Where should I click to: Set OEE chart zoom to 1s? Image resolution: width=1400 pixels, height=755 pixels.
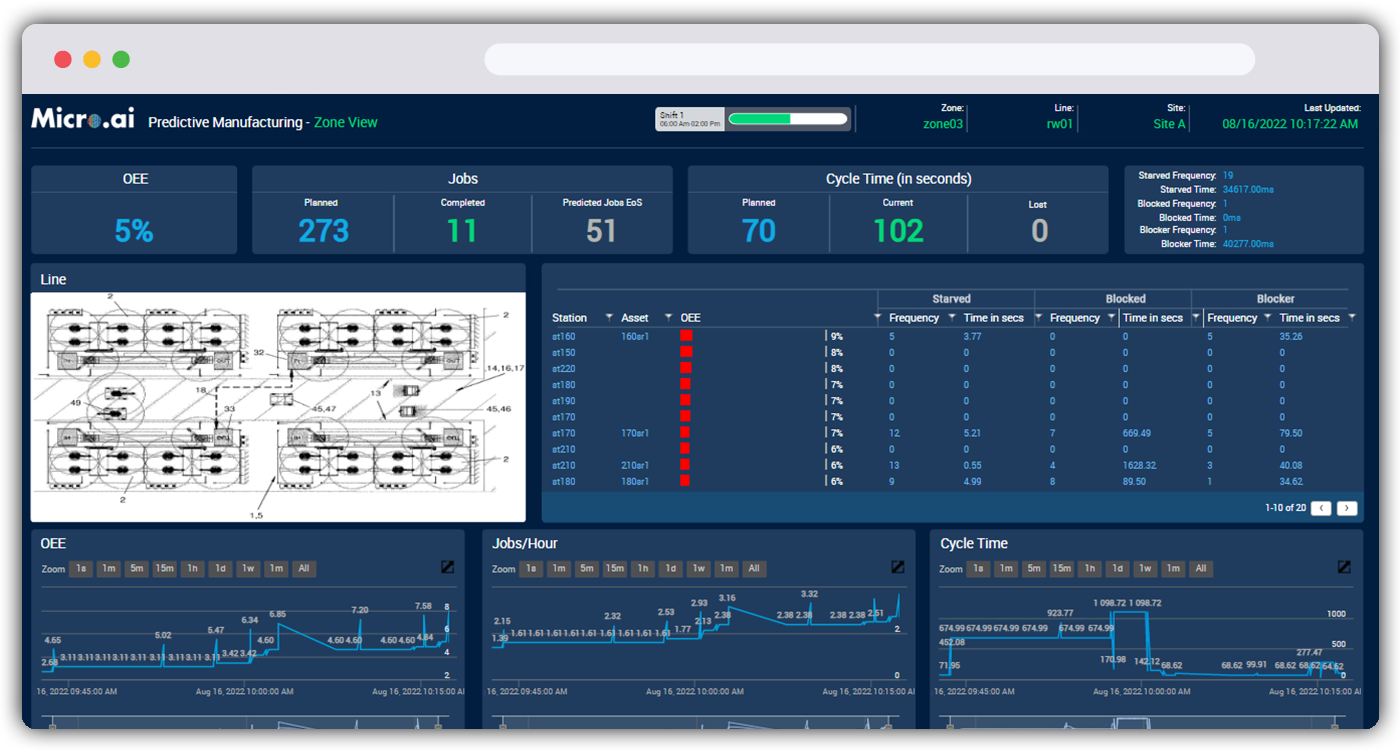tap(80, 569)
